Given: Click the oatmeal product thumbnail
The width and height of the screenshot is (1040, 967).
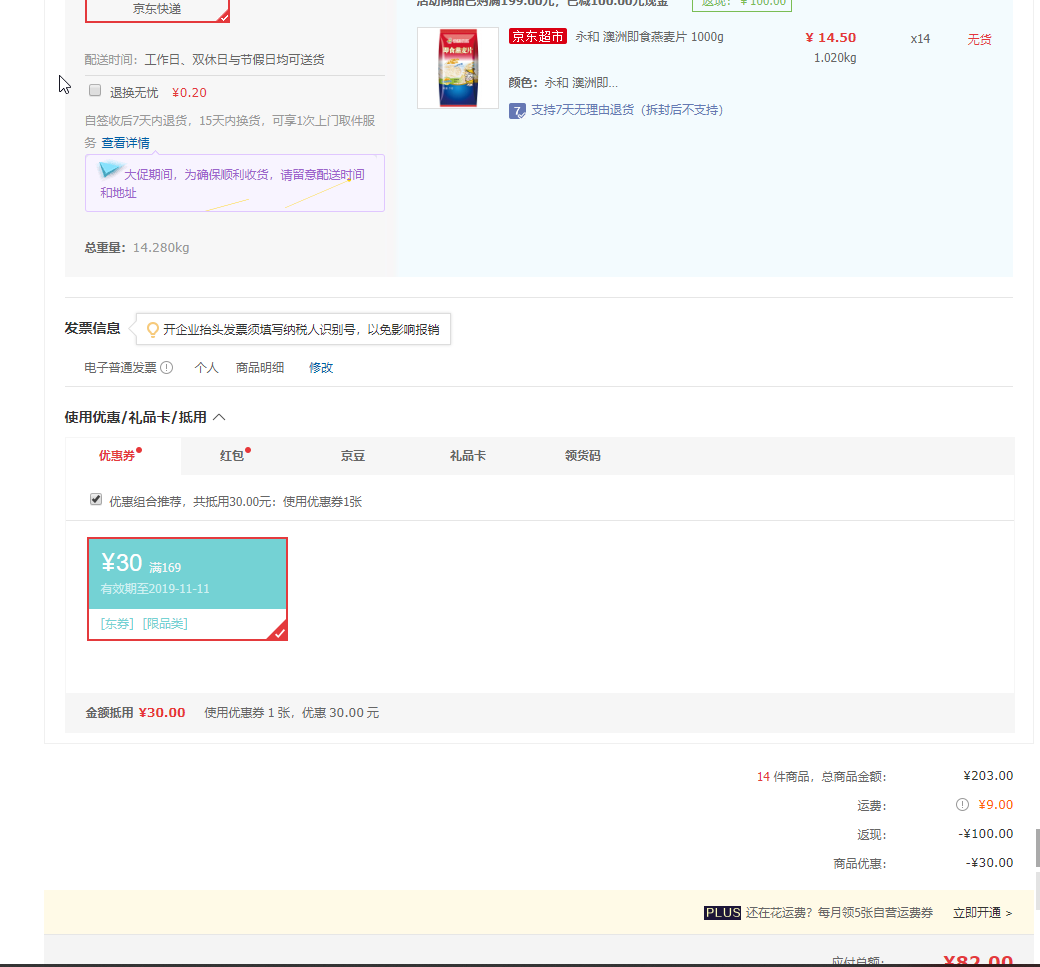Looking at the screenshot, I should coord(458,68).
